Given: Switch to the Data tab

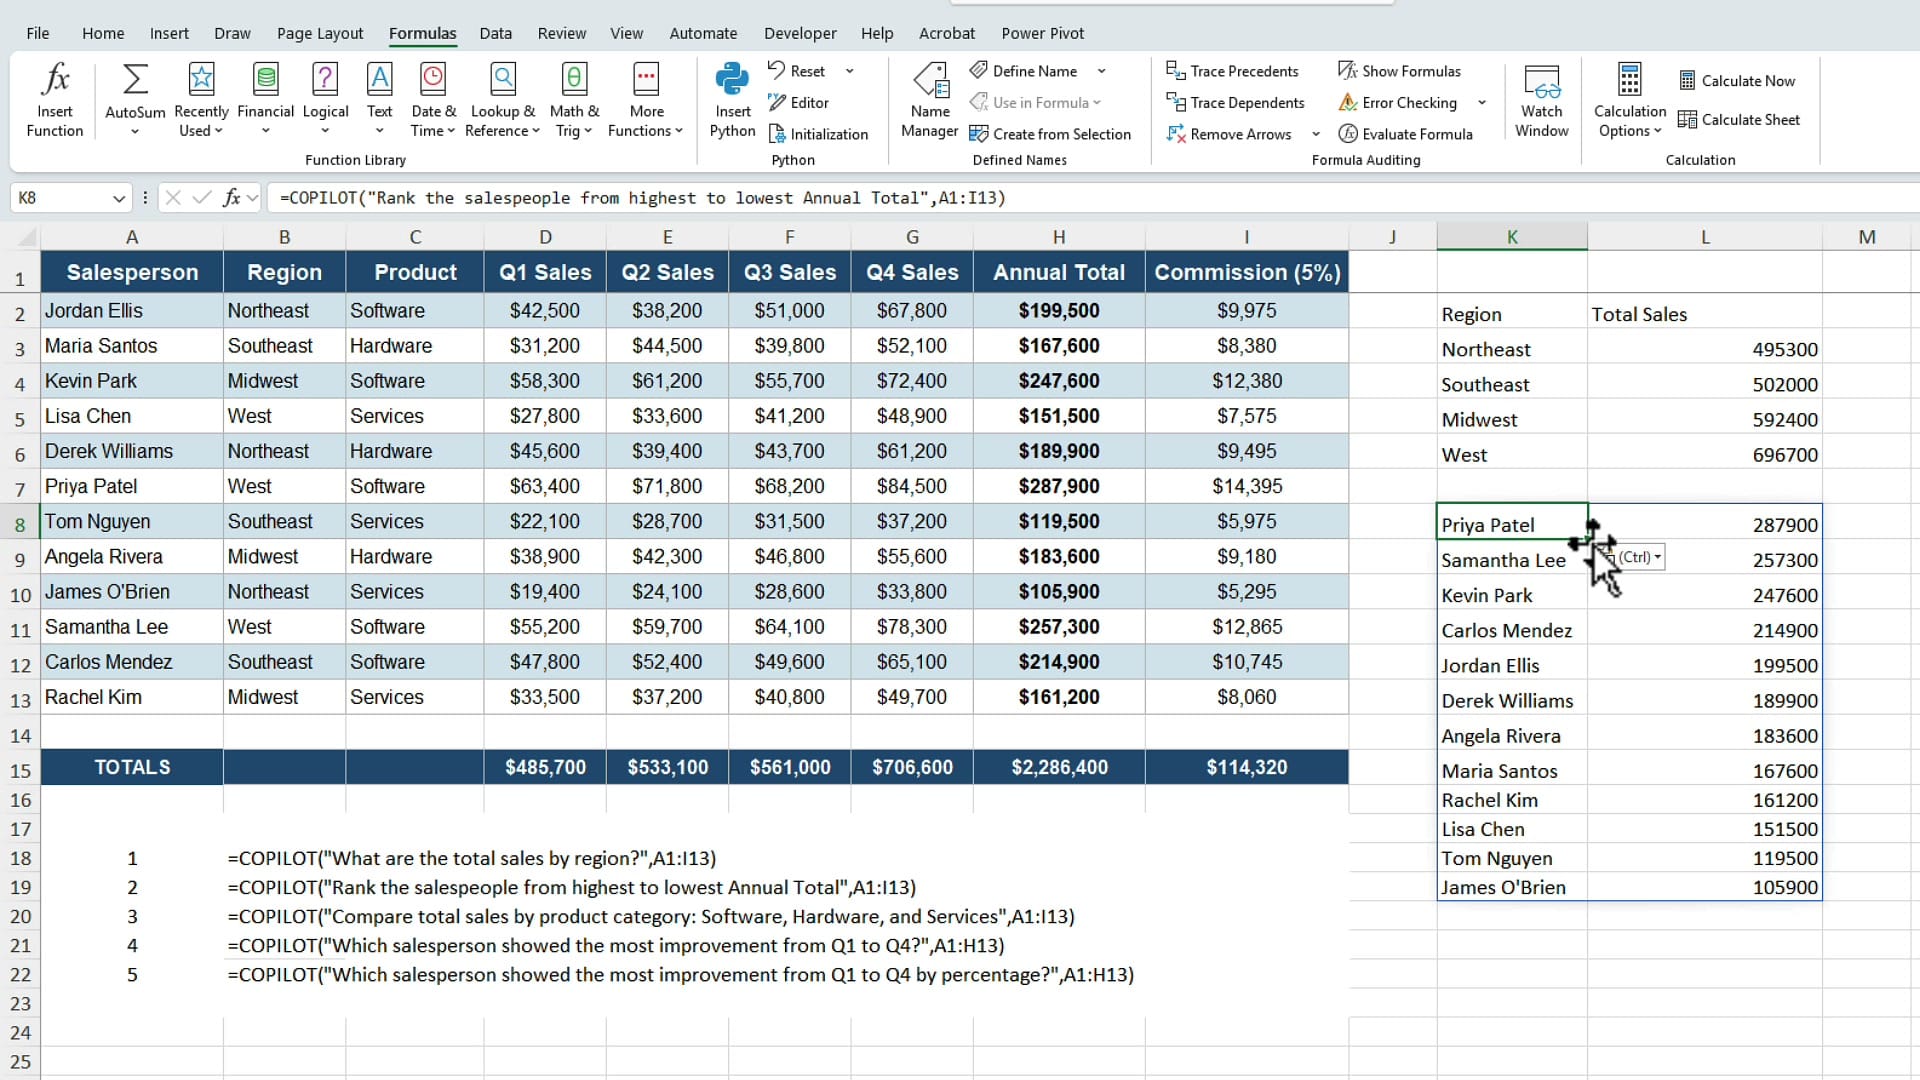Looking at the screenshot, I should point(495,33).
